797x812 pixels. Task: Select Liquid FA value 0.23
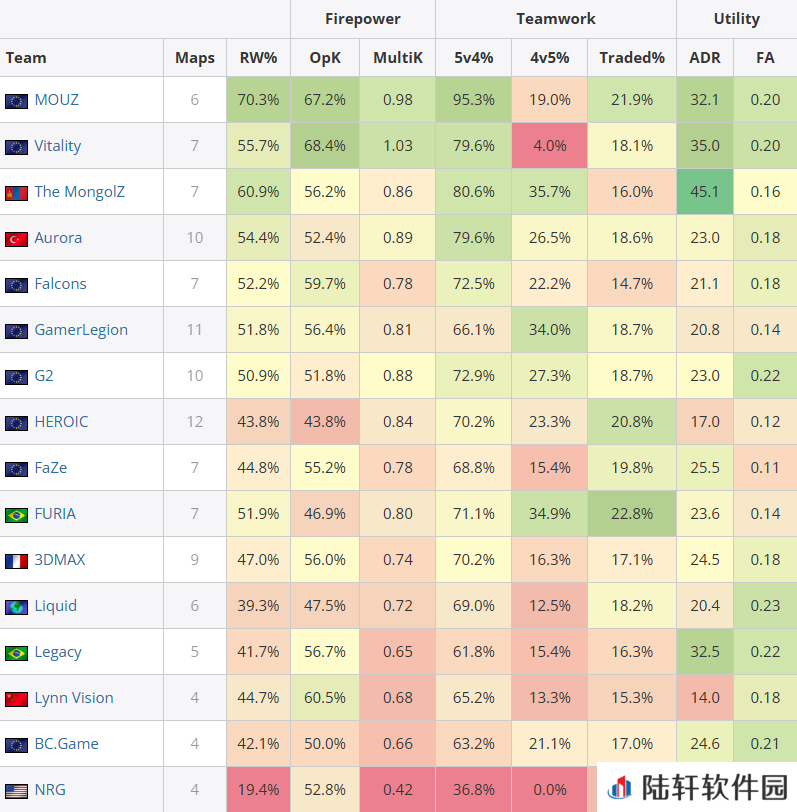[765, 606]
